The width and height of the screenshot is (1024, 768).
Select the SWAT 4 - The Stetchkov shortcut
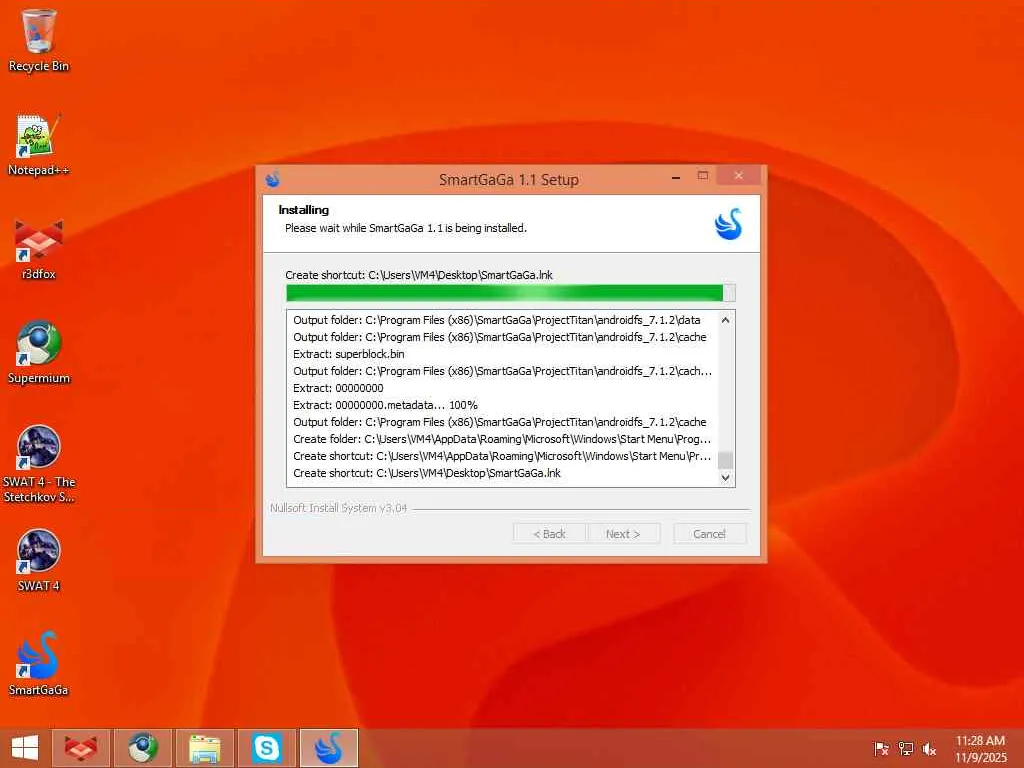point(39,464)
